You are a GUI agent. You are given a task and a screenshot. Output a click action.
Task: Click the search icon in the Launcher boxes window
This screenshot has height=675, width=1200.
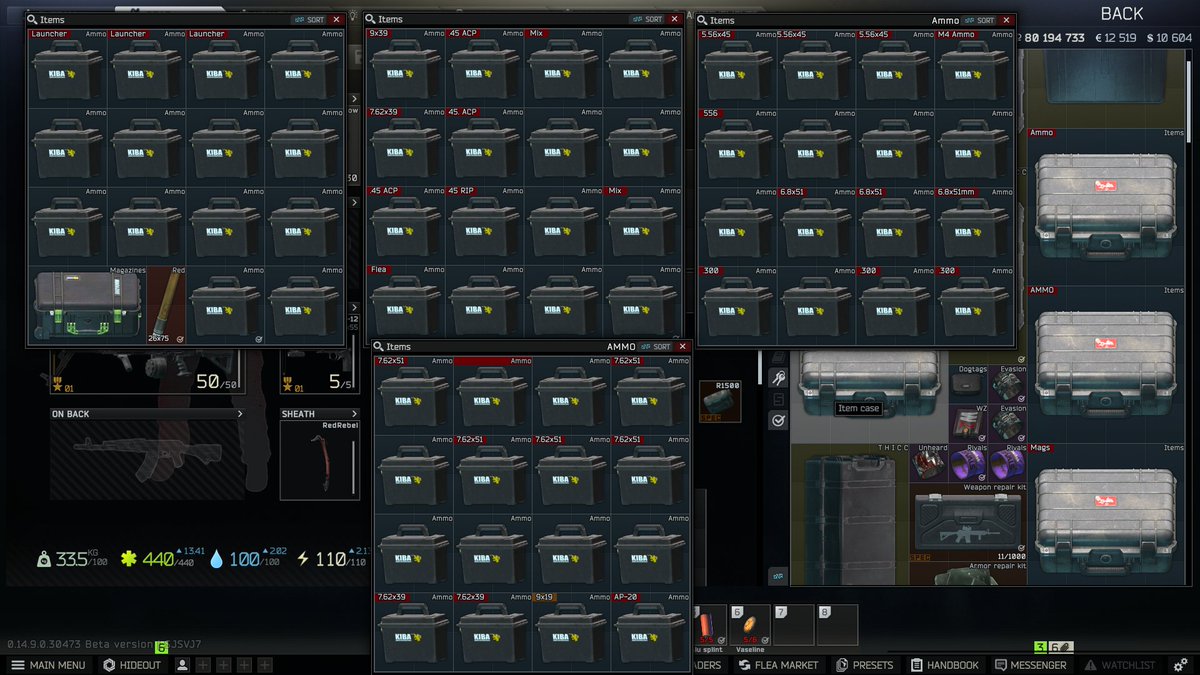[33, 19]
